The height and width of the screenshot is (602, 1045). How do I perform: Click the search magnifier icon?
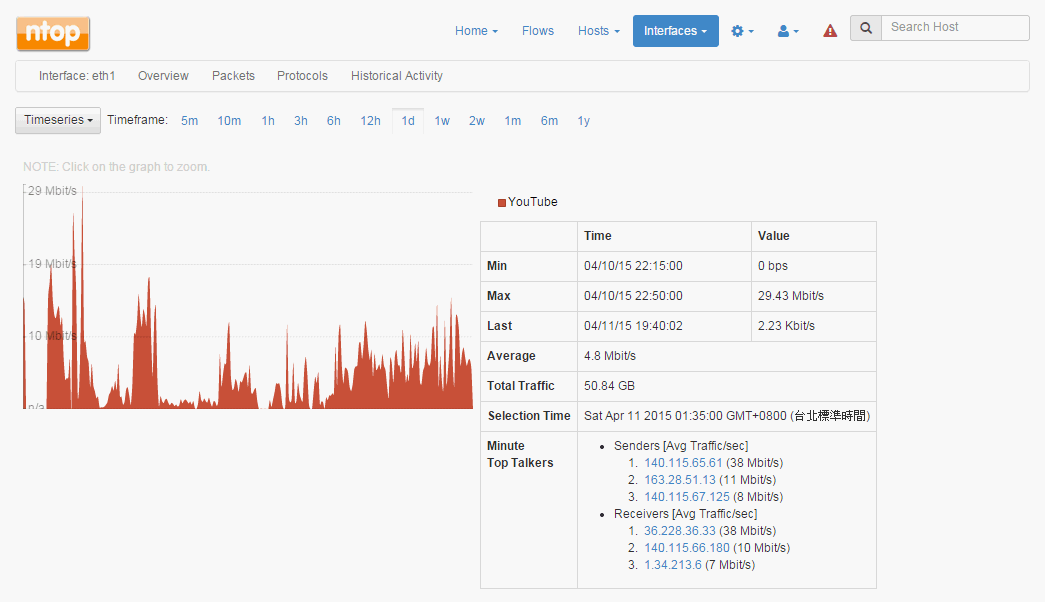click(x=866, y=28)
